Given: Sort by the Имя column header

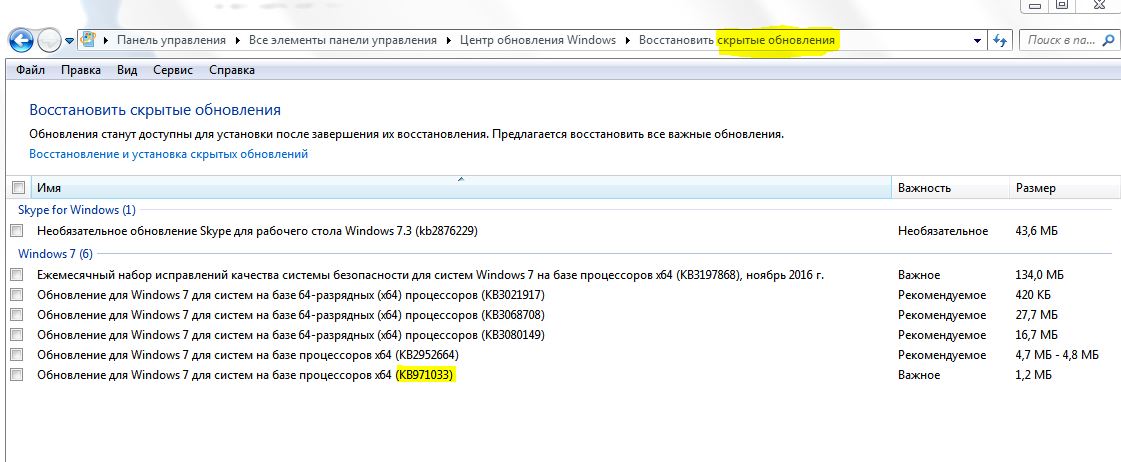Looking at the screenshot, I should [462, 188].
